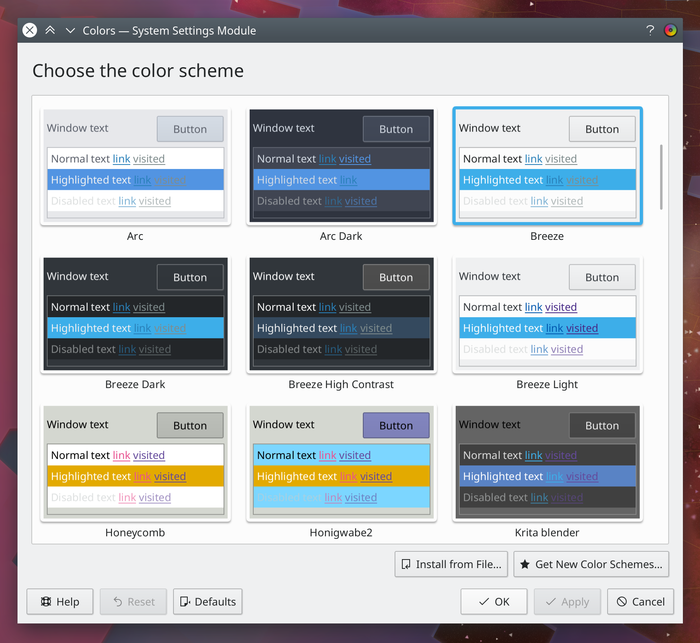Click the question mark help icon in titlebar

point(650,30)
